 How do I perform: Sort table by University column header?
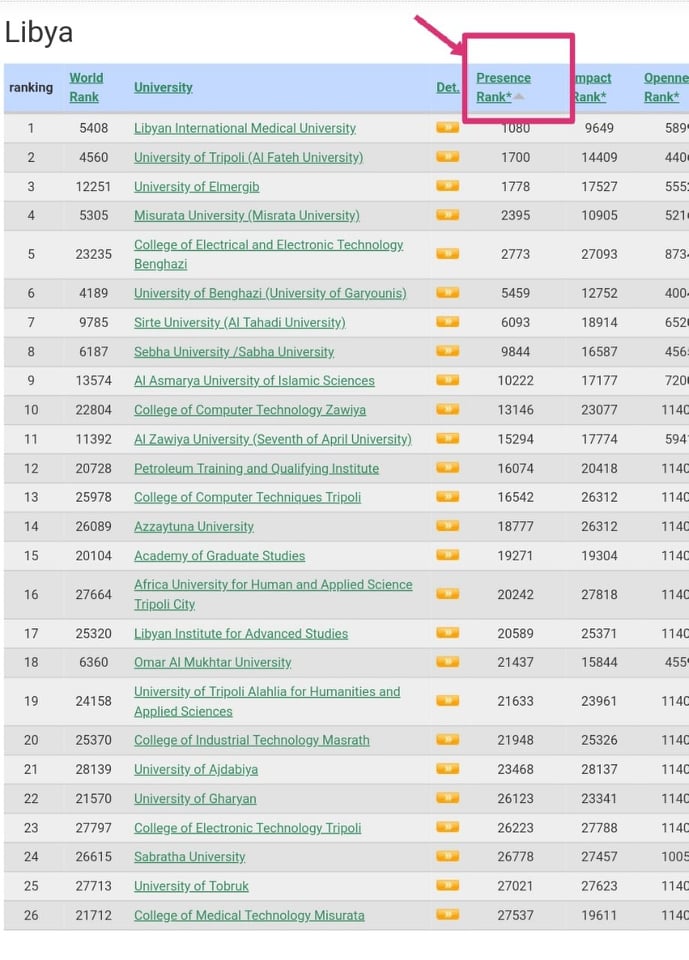(163, 88)
